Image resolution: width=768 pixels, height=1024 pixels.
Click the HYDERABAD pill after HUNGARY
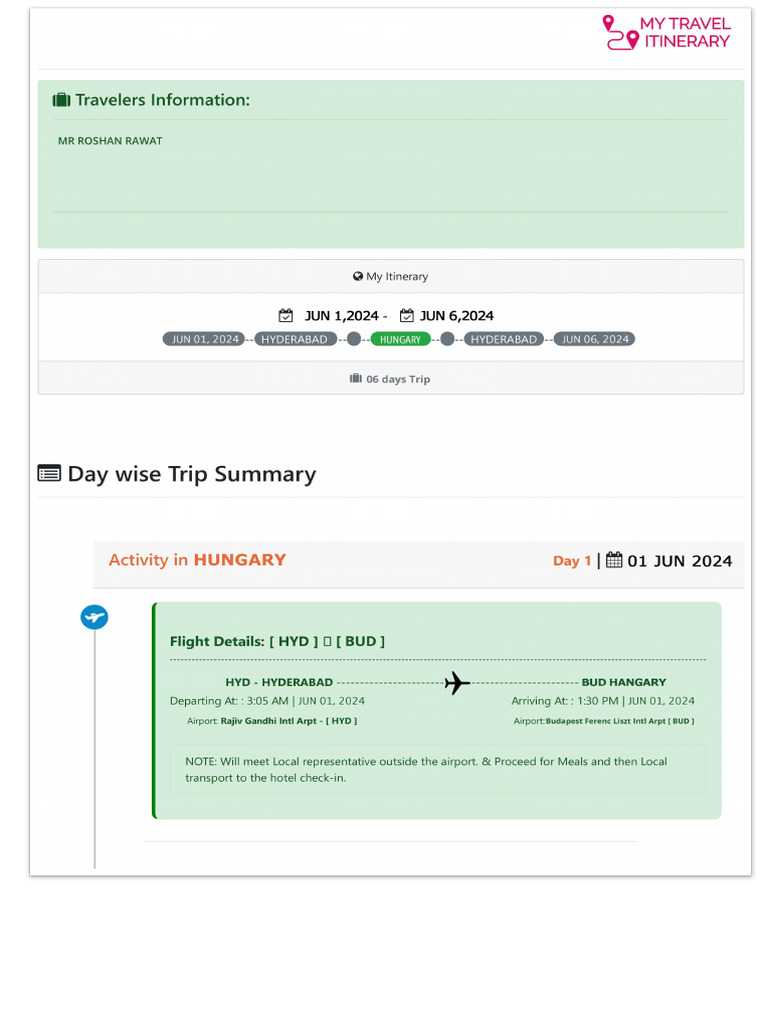[504, 339]
